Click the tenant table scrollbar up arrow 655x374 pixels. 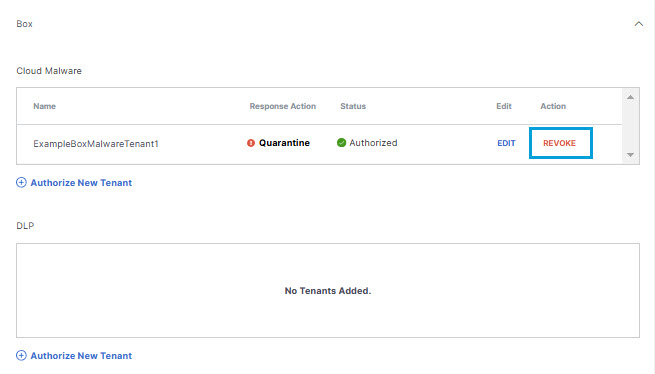coord(630,97)
